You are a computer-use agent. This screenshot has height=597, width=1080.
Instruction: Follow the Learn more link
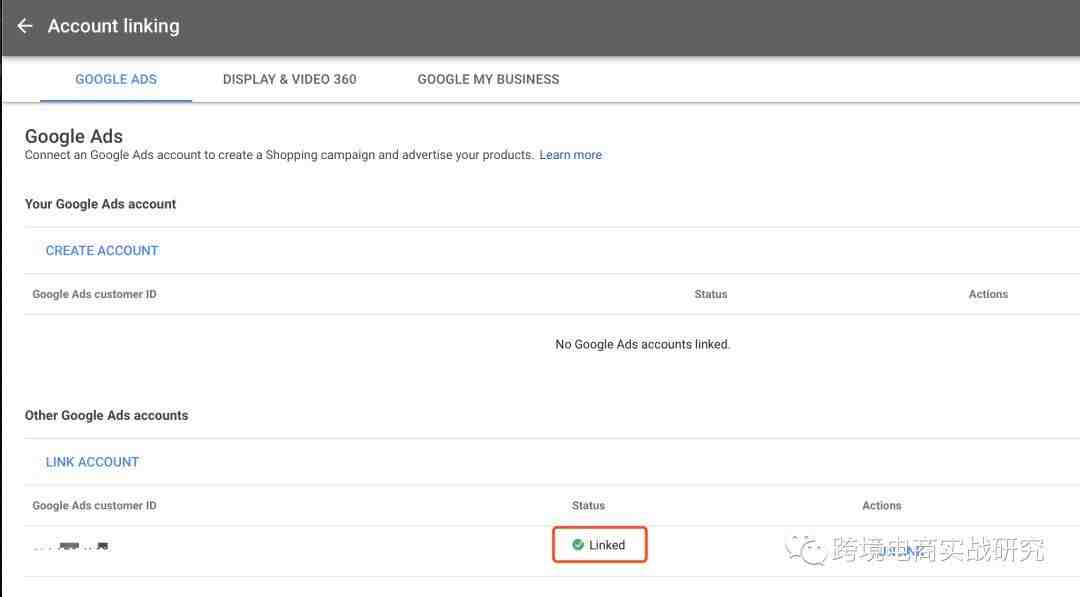(570, 155)
